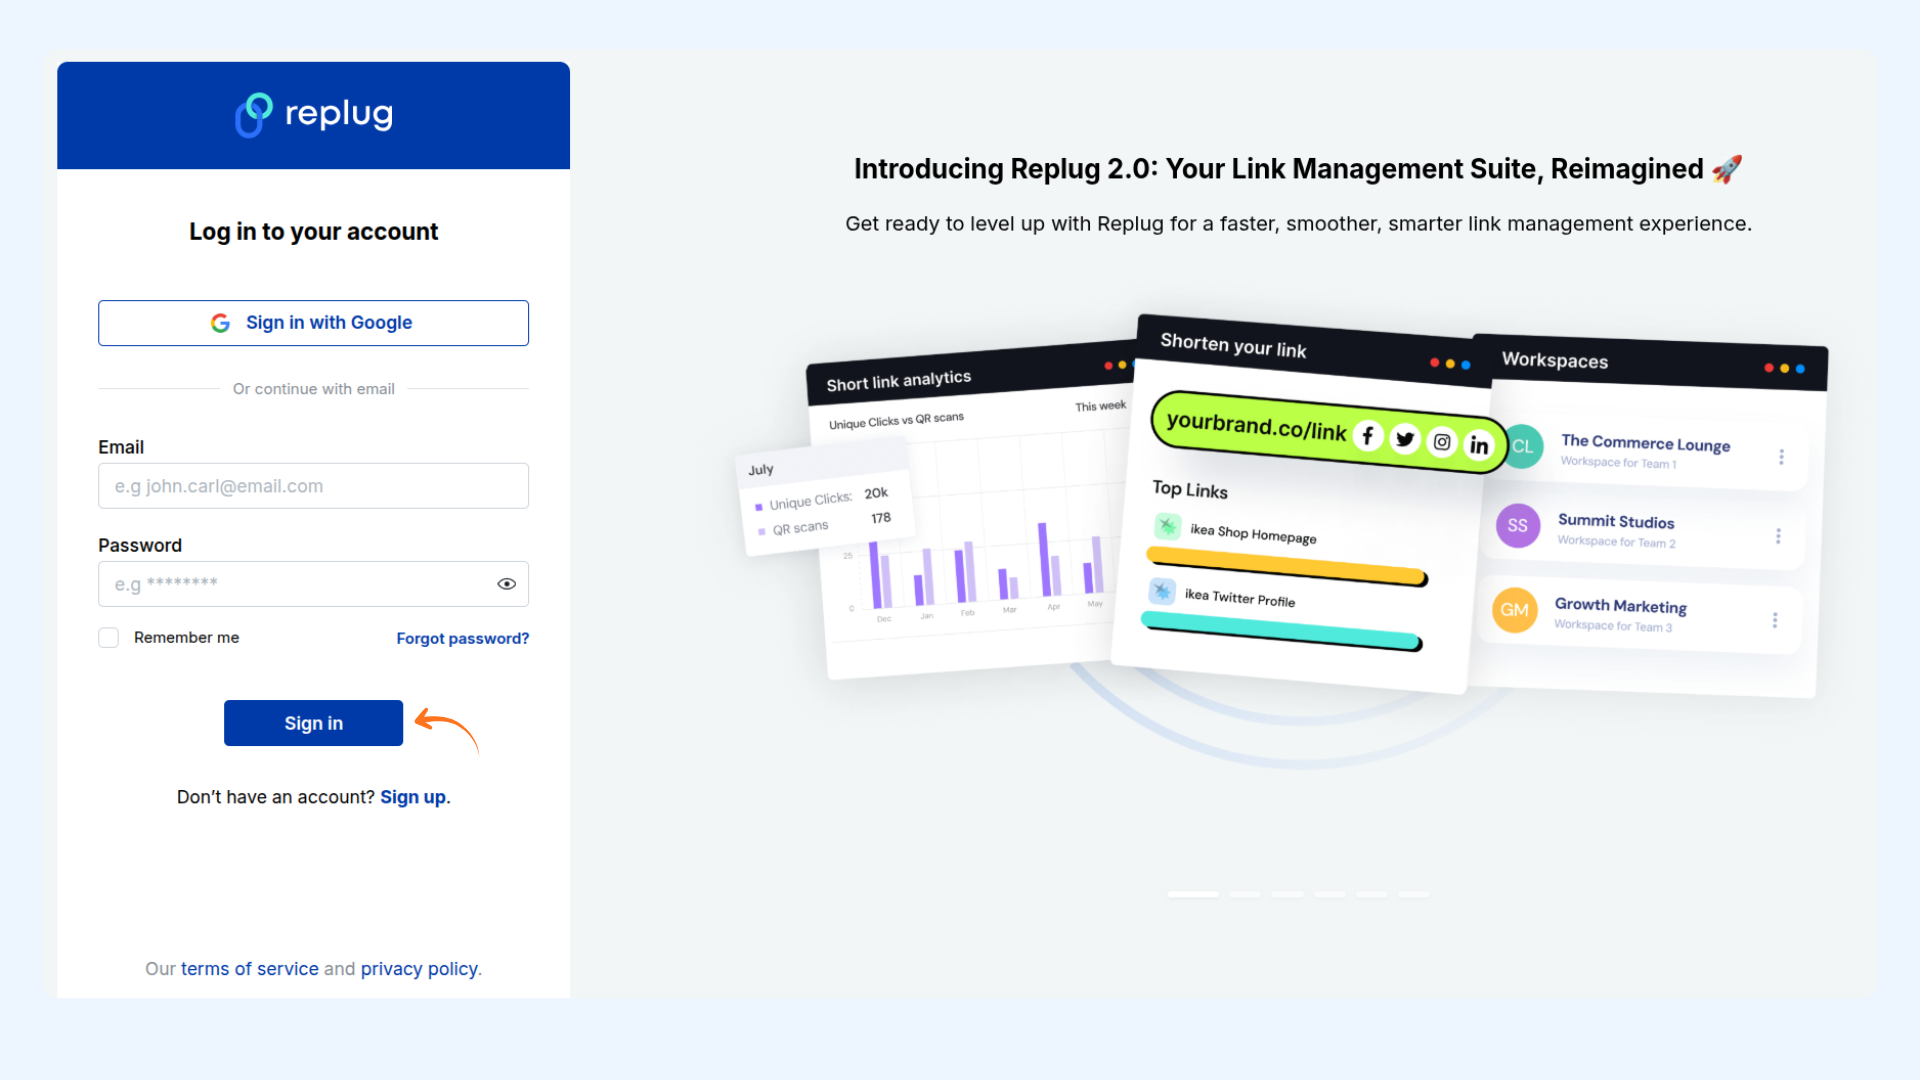This screenshot has height=1080, width=1920.
Task: Open the Summit Studios three-dot menu
Action: point(1778,536)
